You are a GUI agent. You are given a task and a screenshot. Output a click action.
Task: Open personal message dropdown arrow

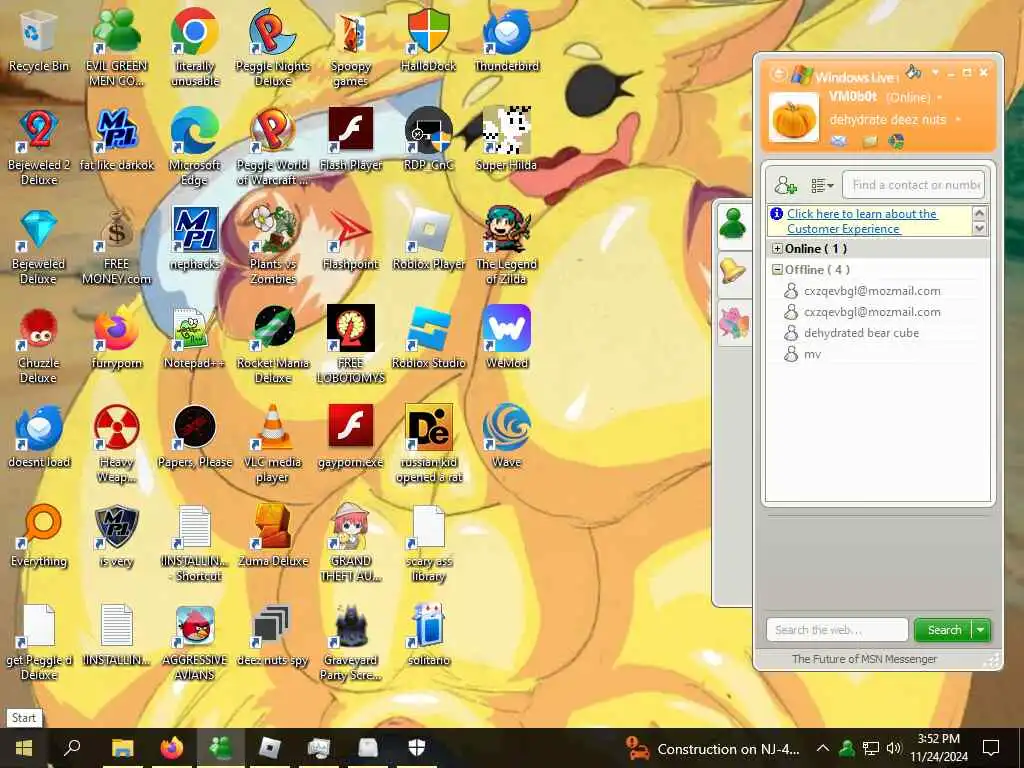click(959, 120)
